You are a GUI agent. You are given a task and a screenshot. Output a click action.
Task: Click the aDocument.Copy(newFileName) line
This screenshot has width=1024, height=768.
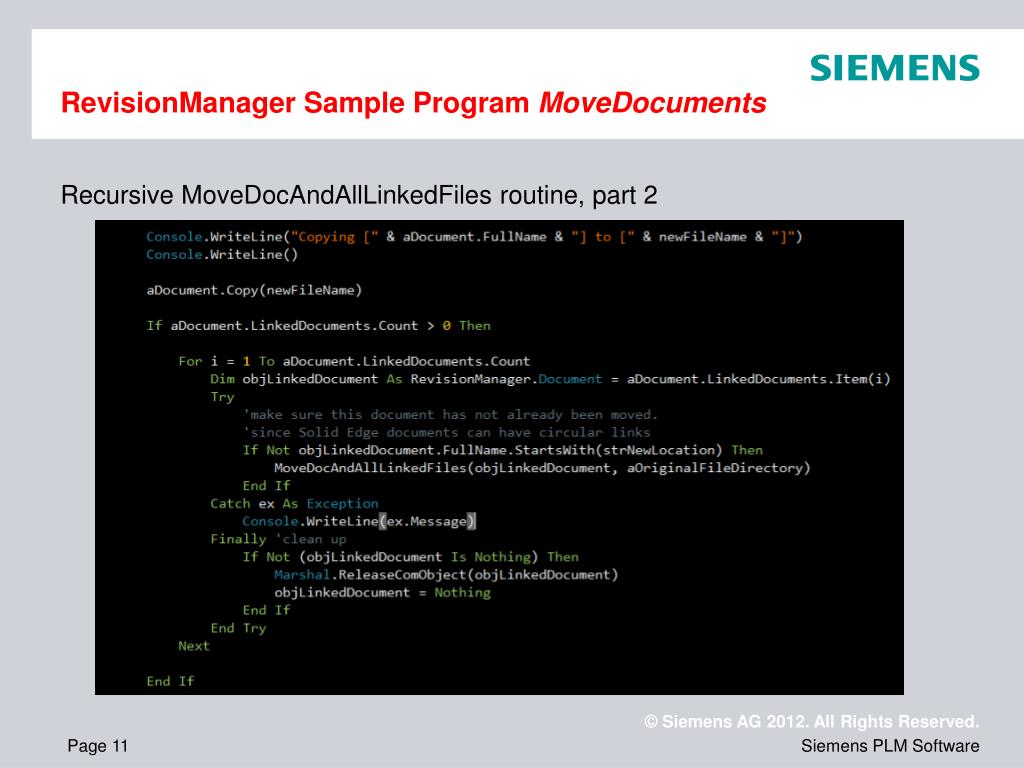(x=254, y=290)
